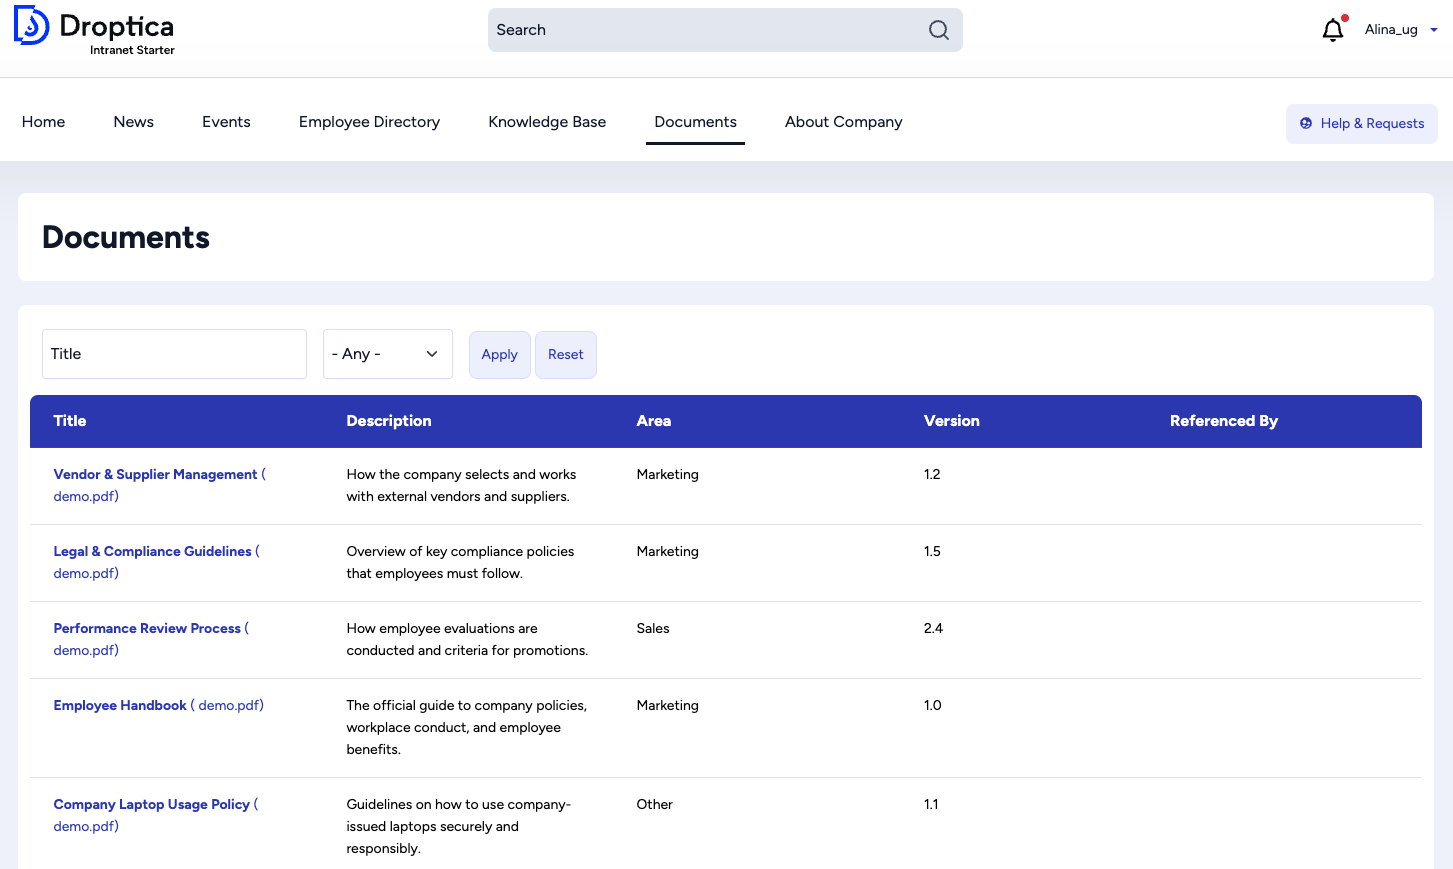Click inside the Search bar
This screenshot has height=869, width=1453.
pos(700,30)
